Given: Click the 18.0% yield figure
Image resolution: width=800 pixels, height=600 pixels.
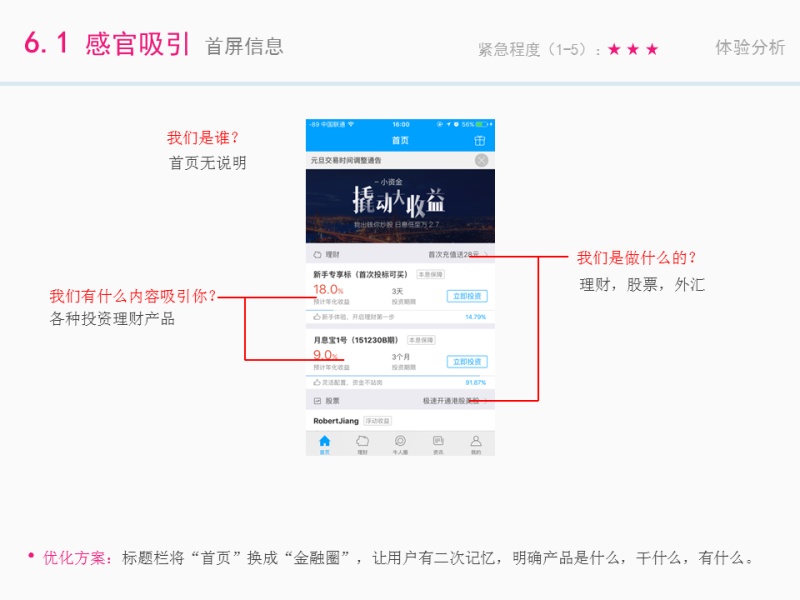Looking at the screenshot, I should [x=328, y=290].
